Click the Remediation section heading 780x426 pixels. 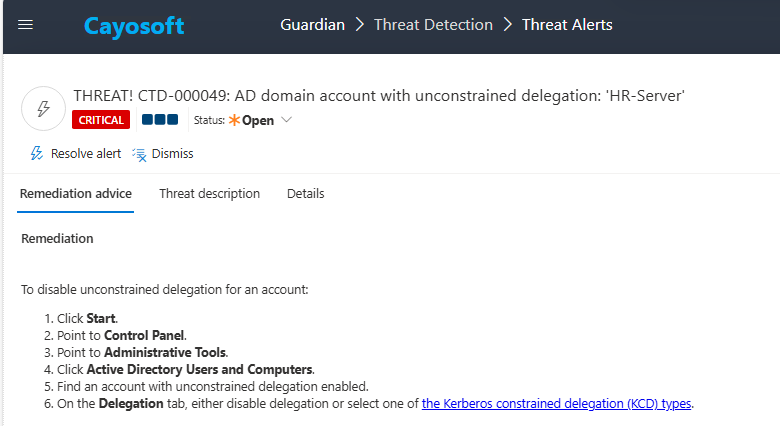[x=57, y=239]
